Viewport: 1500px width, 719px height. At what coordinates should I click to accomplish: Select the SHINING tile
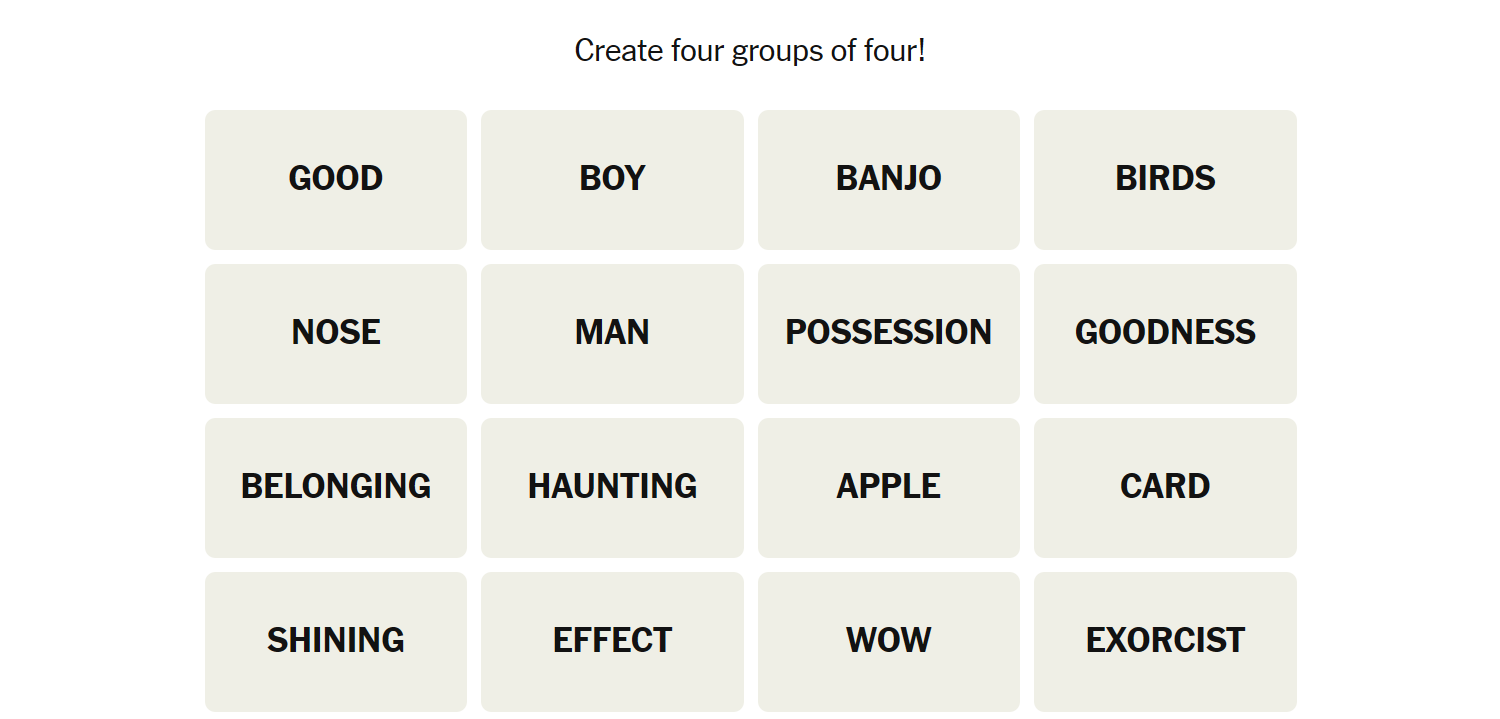point(336,642)
